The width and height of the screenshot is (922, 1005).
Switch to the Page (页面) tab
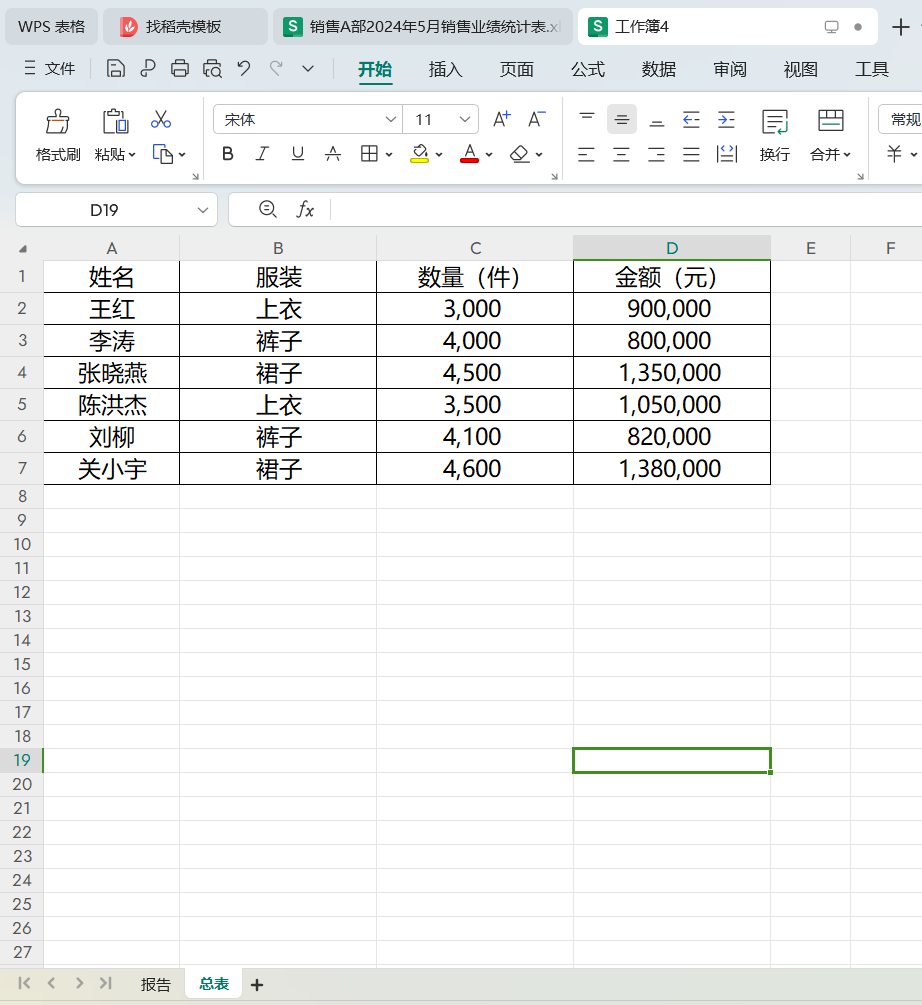pyautogui.click(x=516, y=69)
